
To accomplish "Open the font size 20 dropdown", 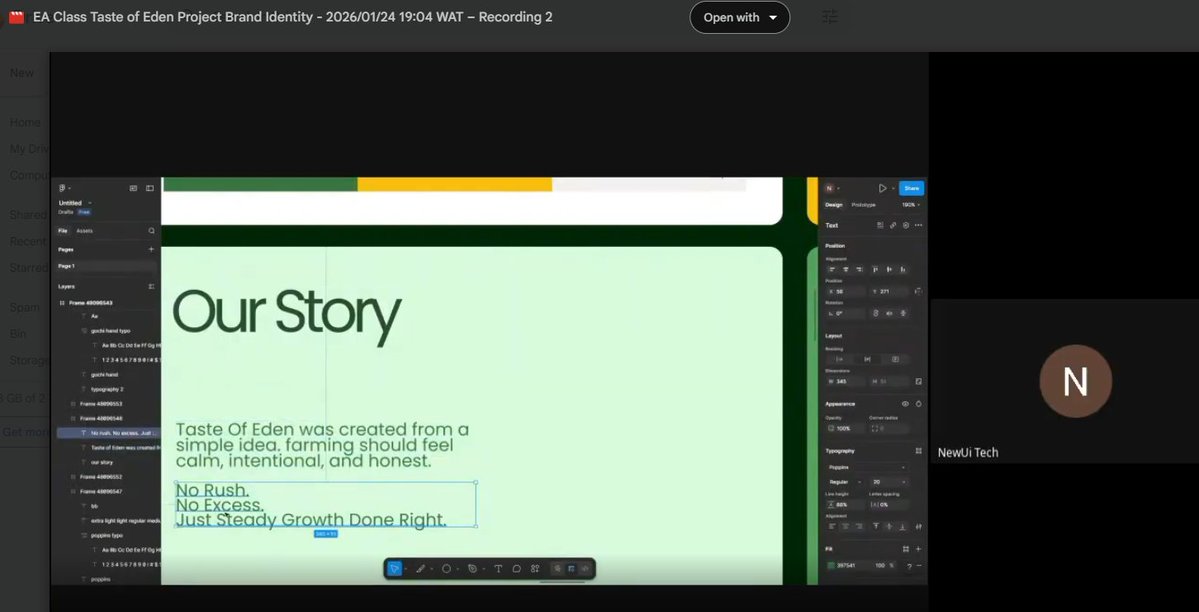I will point(889,482).
